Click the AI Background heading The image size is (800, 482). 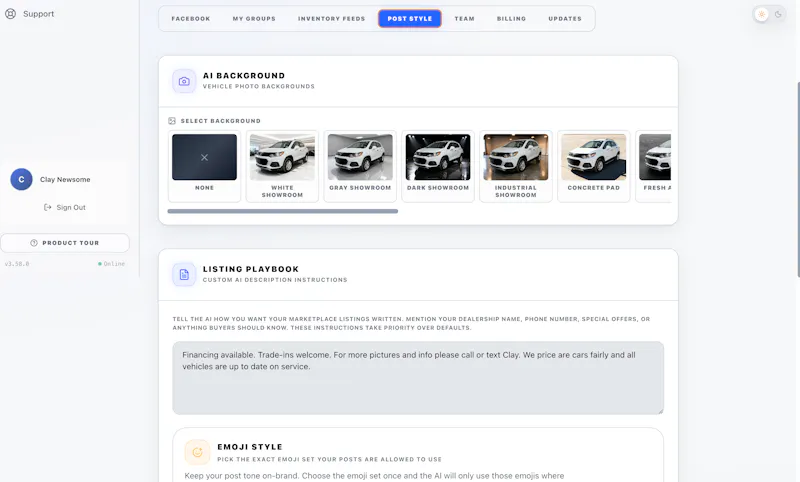(x=244, y=75)
